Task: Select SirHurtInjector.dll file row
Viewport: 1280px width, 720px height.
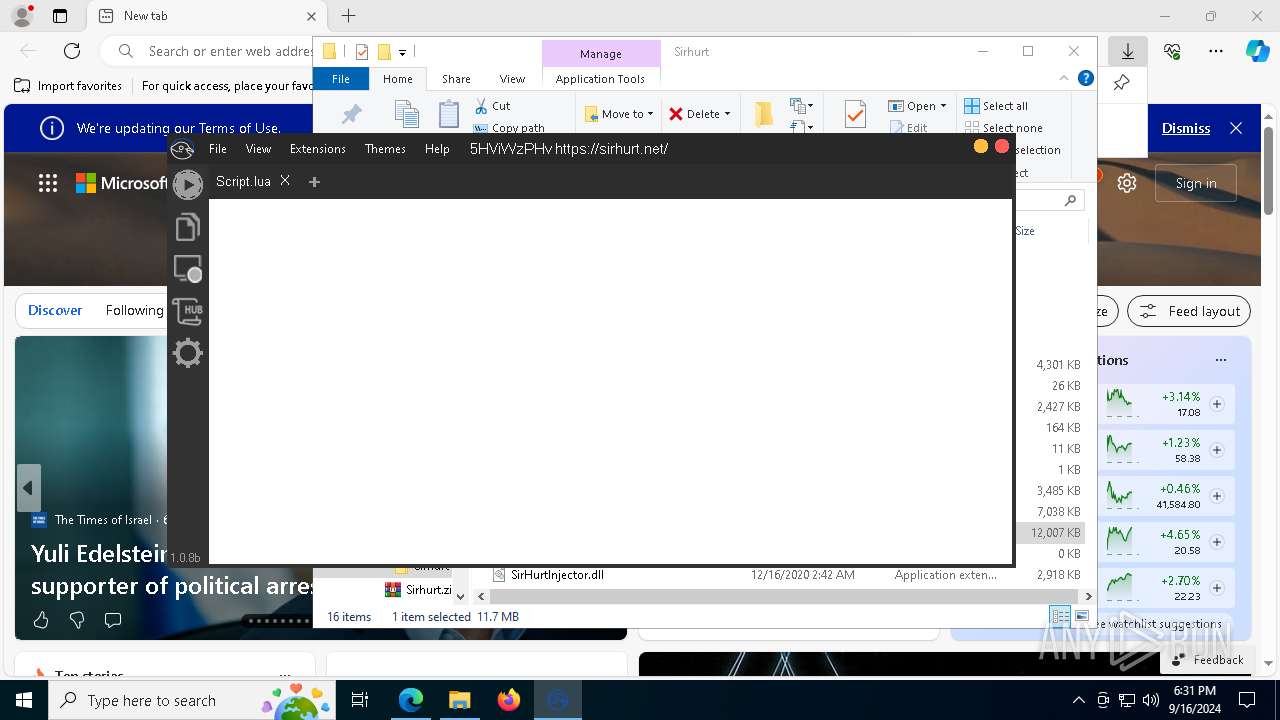Action: pos(785,575)
